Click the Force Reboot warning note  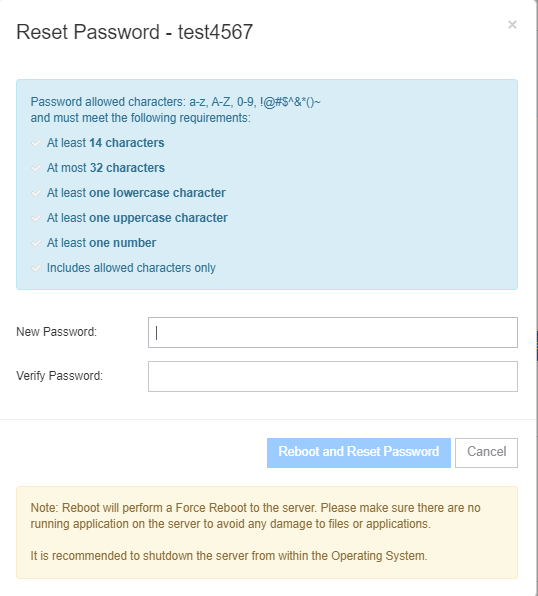click(x=256, y=516)
